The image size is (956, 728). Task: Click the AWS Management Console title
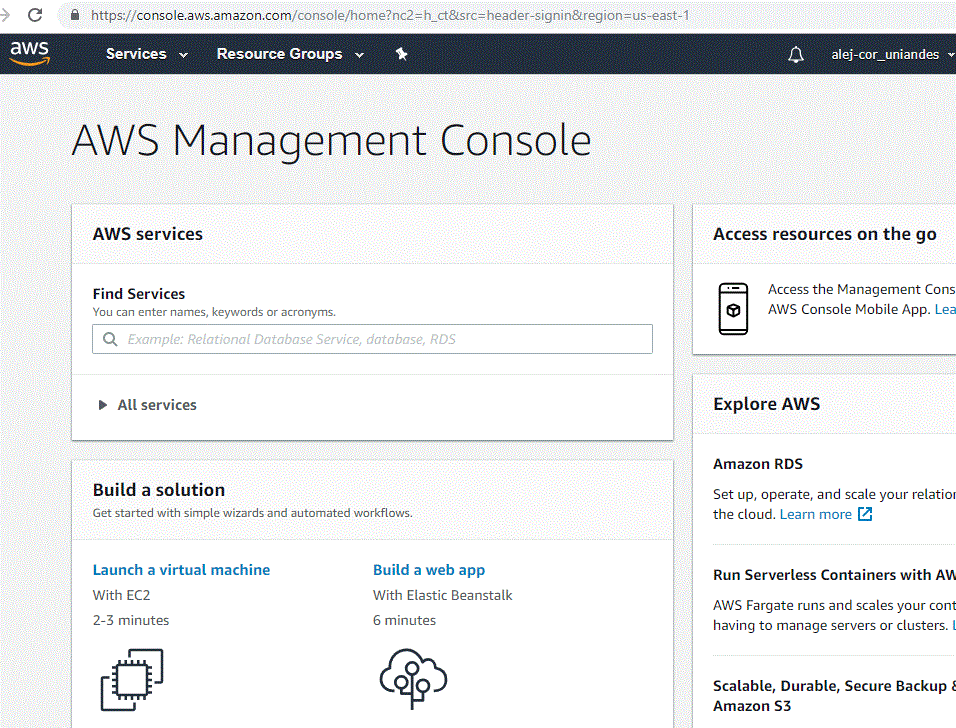pyautogui.click(x=331, y=141)
